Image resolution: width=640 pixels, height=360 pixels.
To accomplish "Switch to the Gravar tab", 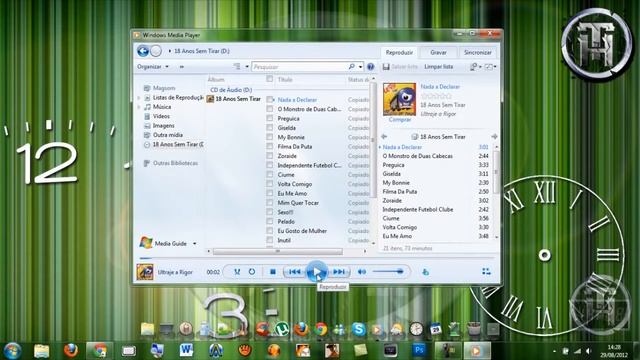I will [438, 53].
